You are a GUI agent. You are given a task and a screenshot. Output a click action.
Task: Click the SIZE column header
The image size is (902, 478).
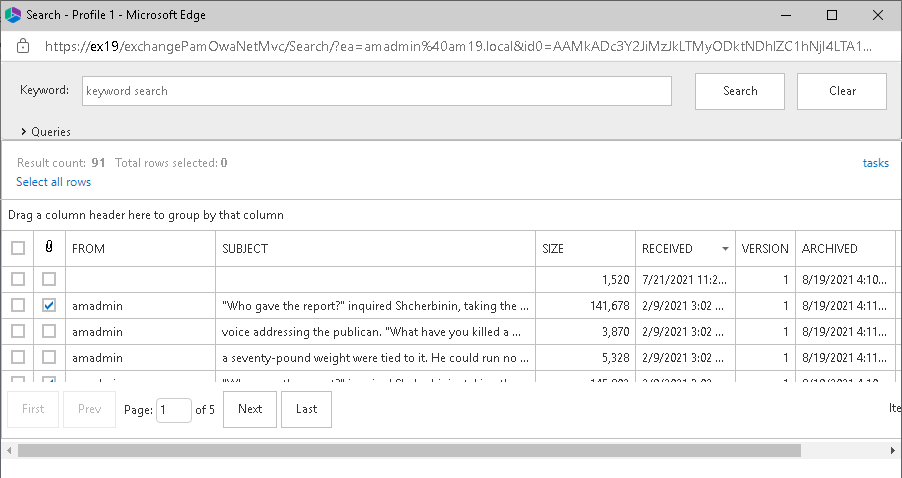[584, 249]
